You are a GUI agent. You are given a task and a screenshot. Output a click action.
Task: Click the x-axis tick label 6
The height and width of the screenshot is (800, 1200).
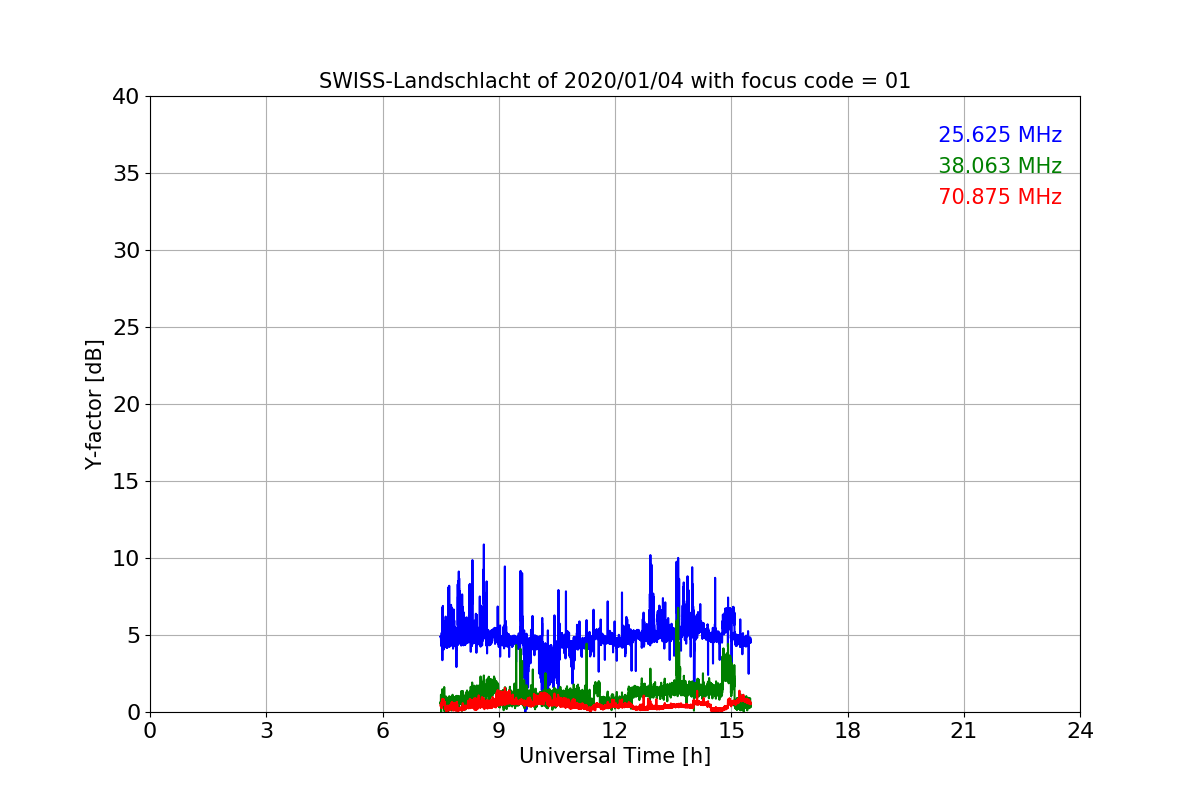pos(382,731)
